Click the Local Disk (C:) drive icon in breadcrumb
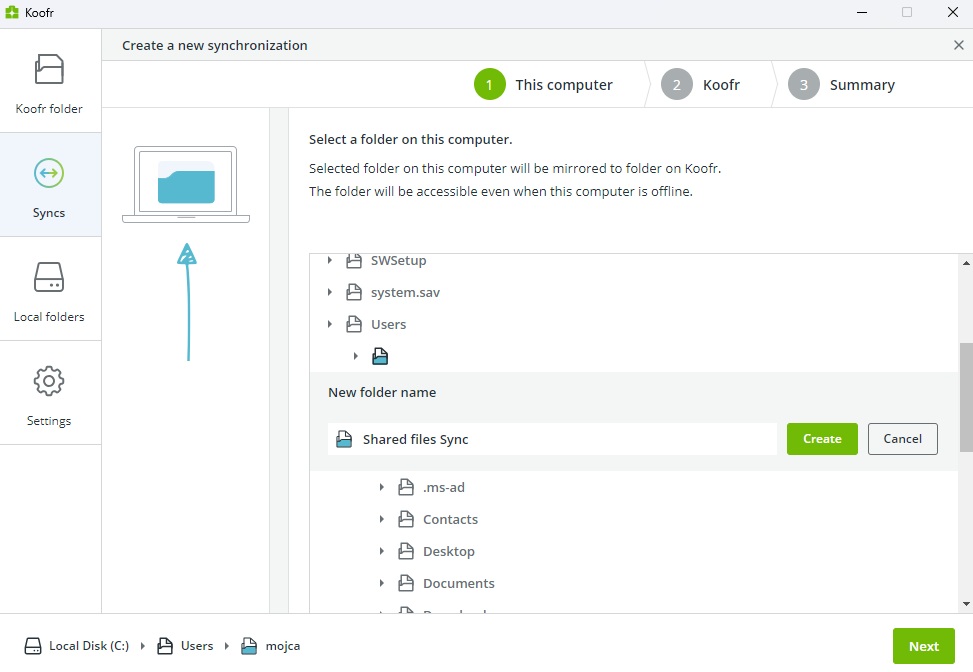973x672 pixels. 33,646
